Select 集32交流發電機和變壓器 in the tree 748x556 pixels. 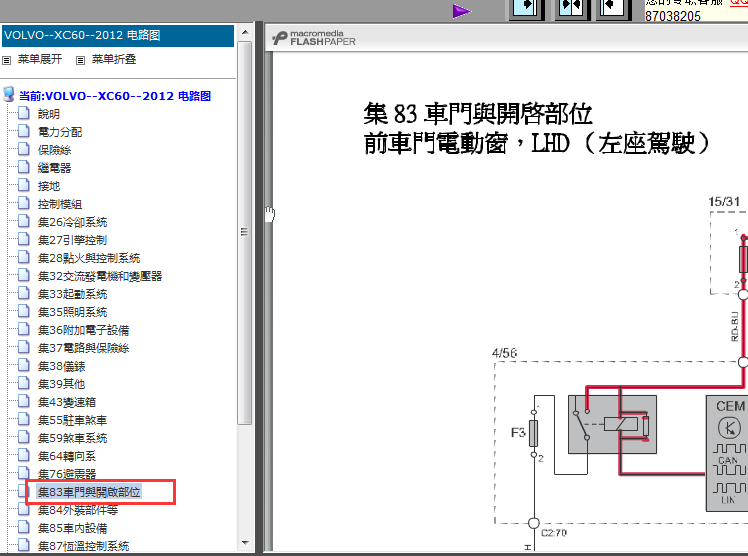[100, 276]
